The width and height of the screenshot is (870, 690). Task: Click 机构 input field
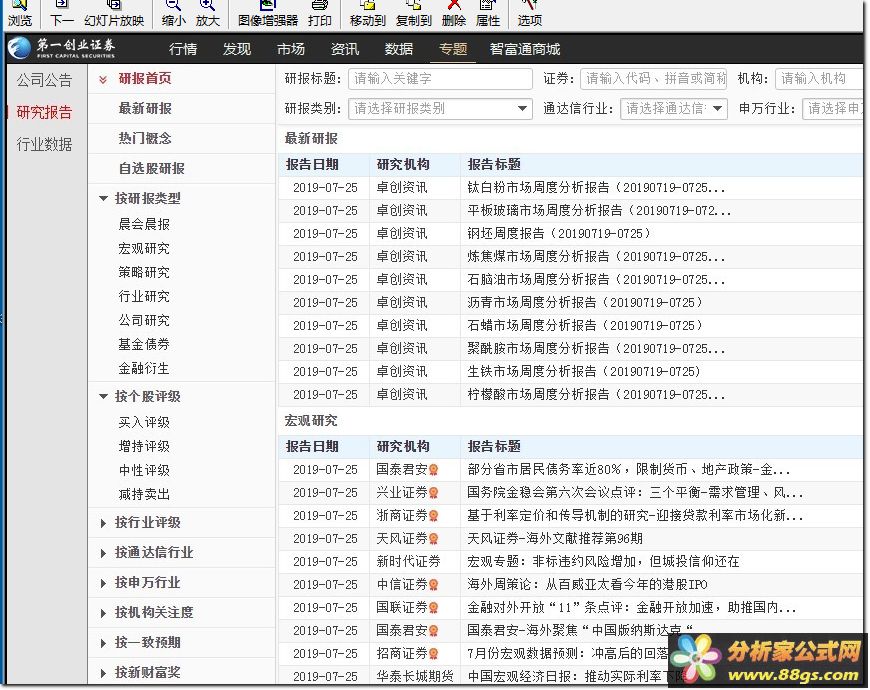(x=819, y=78)
